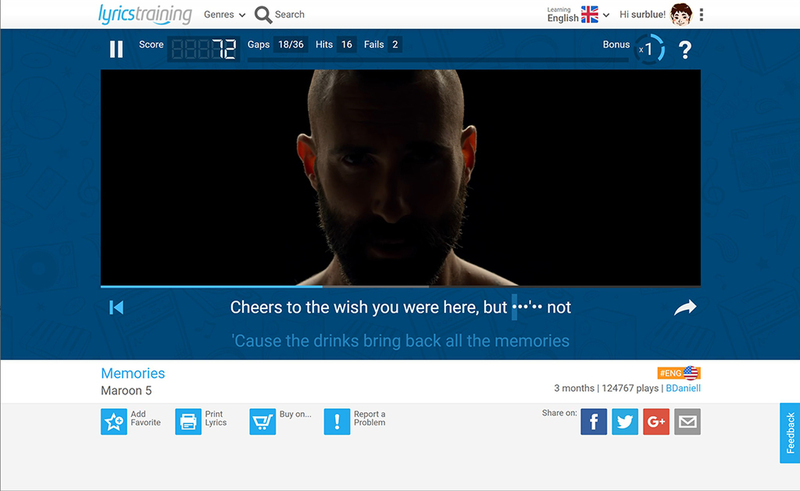This screenshot has width=800, height=491.
Task: Open the LyricsTraining home logo
Action: [x=145, y=14]
